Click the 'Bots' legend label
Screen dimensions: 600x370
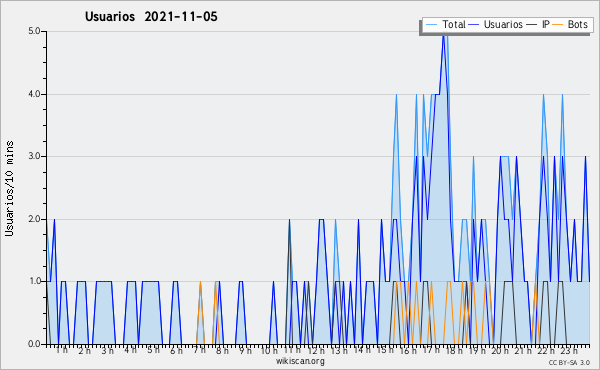coord(577,24)
